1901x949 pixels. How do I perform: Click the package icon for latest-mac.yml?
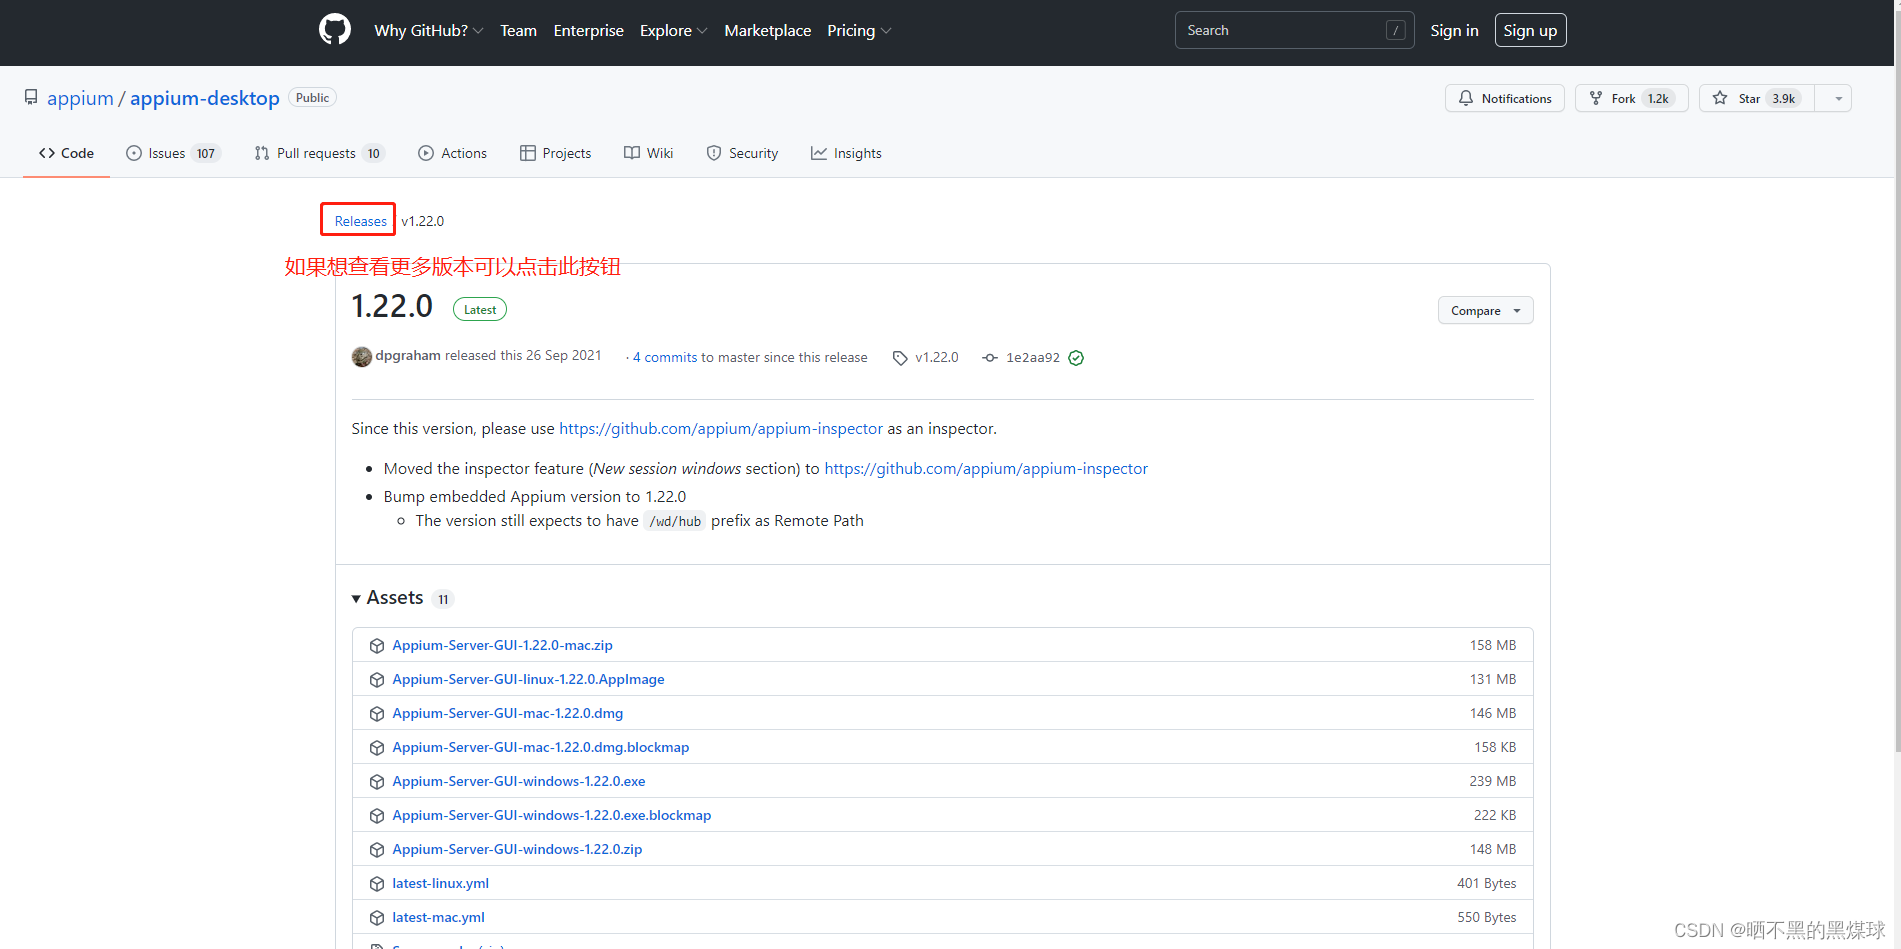377,918
